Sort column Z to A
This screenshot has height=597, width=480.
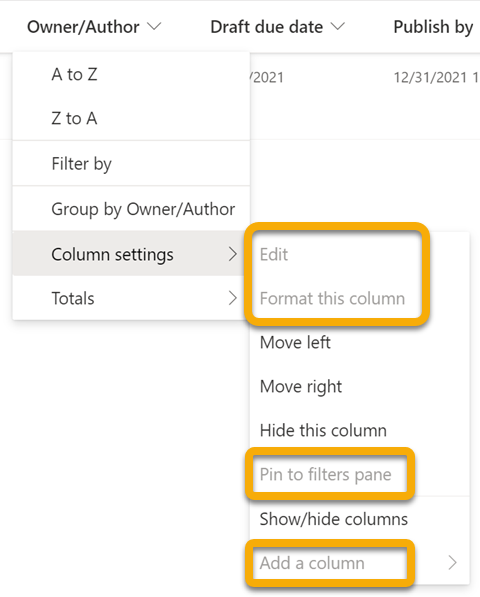[131, 118]
